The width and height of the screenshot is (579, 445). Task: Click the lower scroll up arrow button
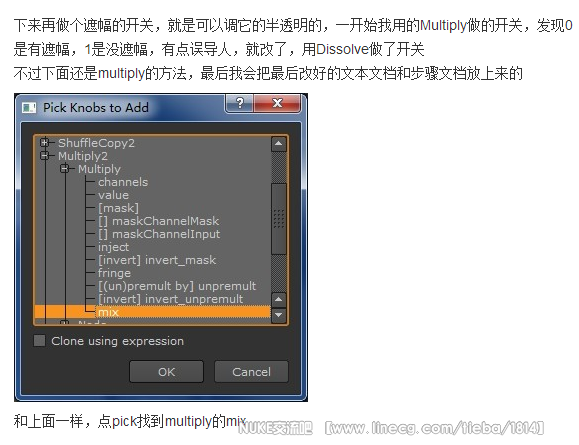pos(278,299)
